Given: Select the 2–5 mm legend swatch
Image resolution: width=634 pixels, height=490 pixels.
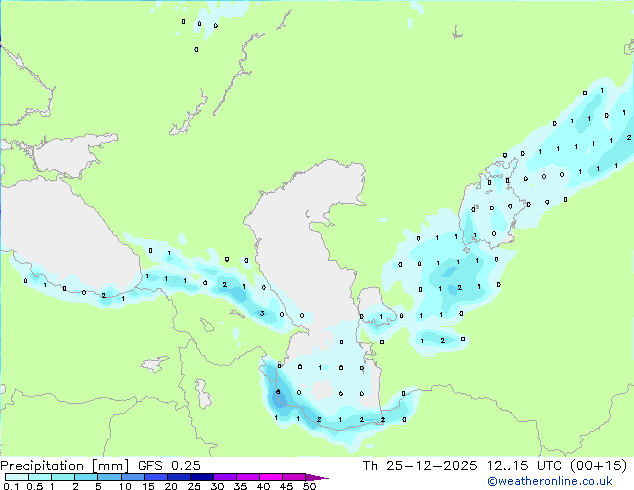Looking at the screenshot, I should [x=86, y=477].
